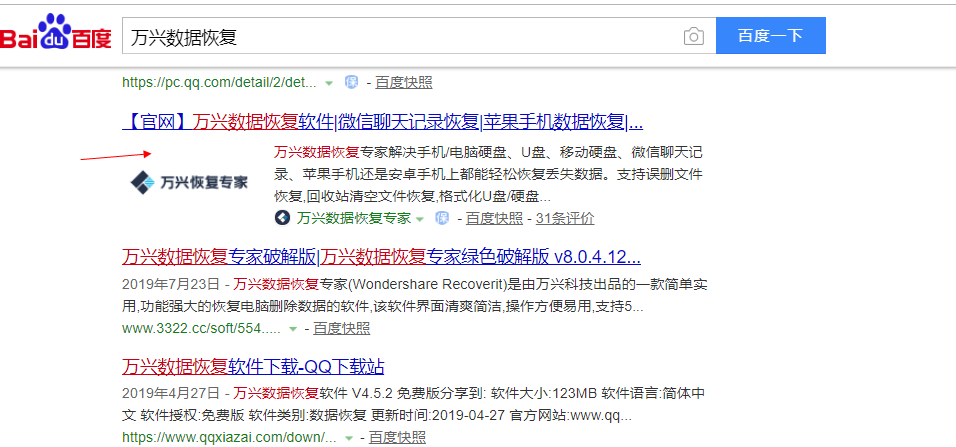Expand dropdown arrow after 万兴数据恢复专家 source
Viewport: 956px width, 447px height.
pyautogui.click(x=419, y=218)
